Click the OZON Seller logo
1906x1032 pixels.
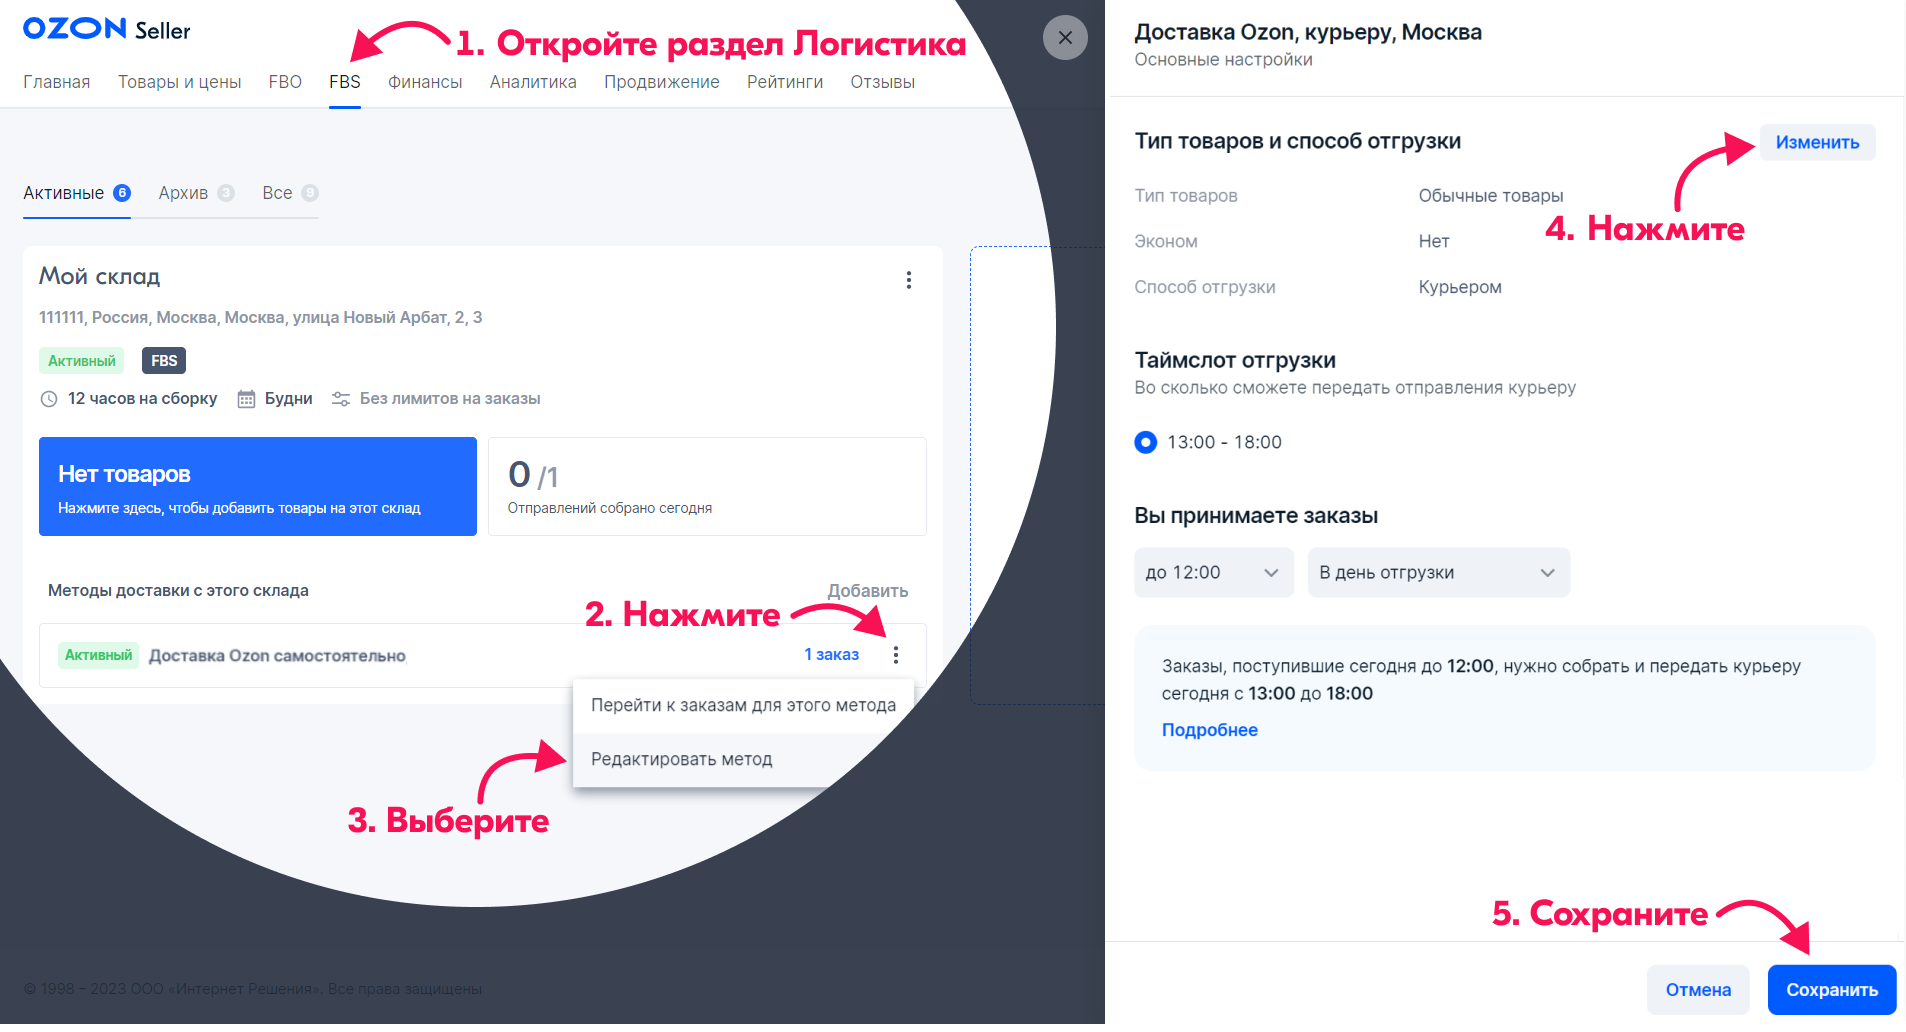pos(107,29)
